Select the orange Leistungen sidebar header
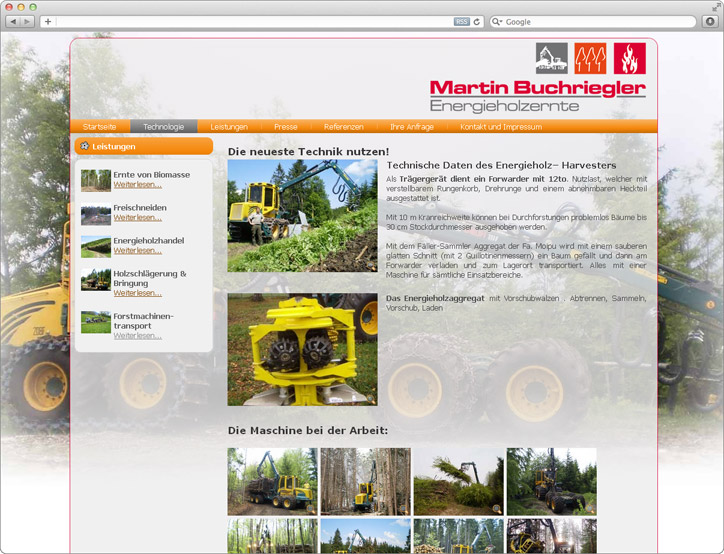Viewport: 724px width, 554px height. pos(144,146)
